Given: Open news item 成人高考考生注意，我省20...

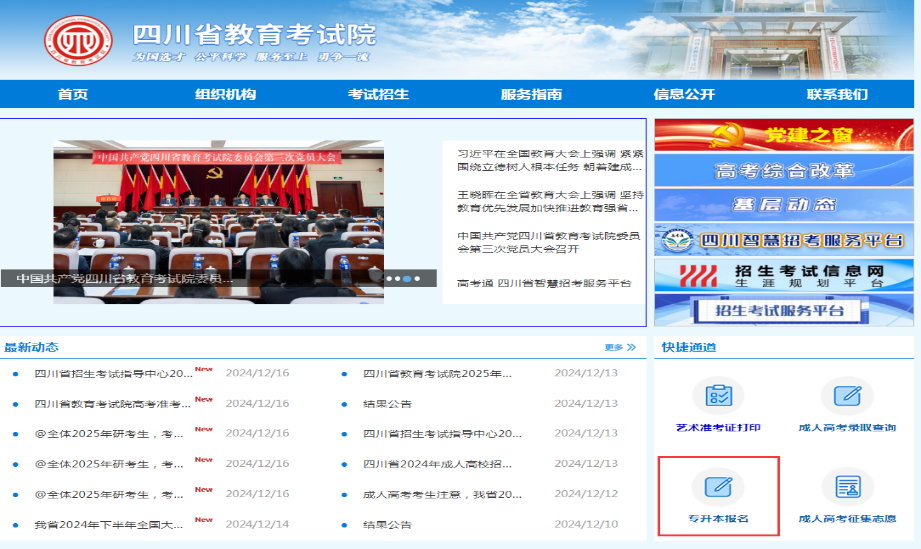Looking at the screenshot, I should (x=442, y=494).
